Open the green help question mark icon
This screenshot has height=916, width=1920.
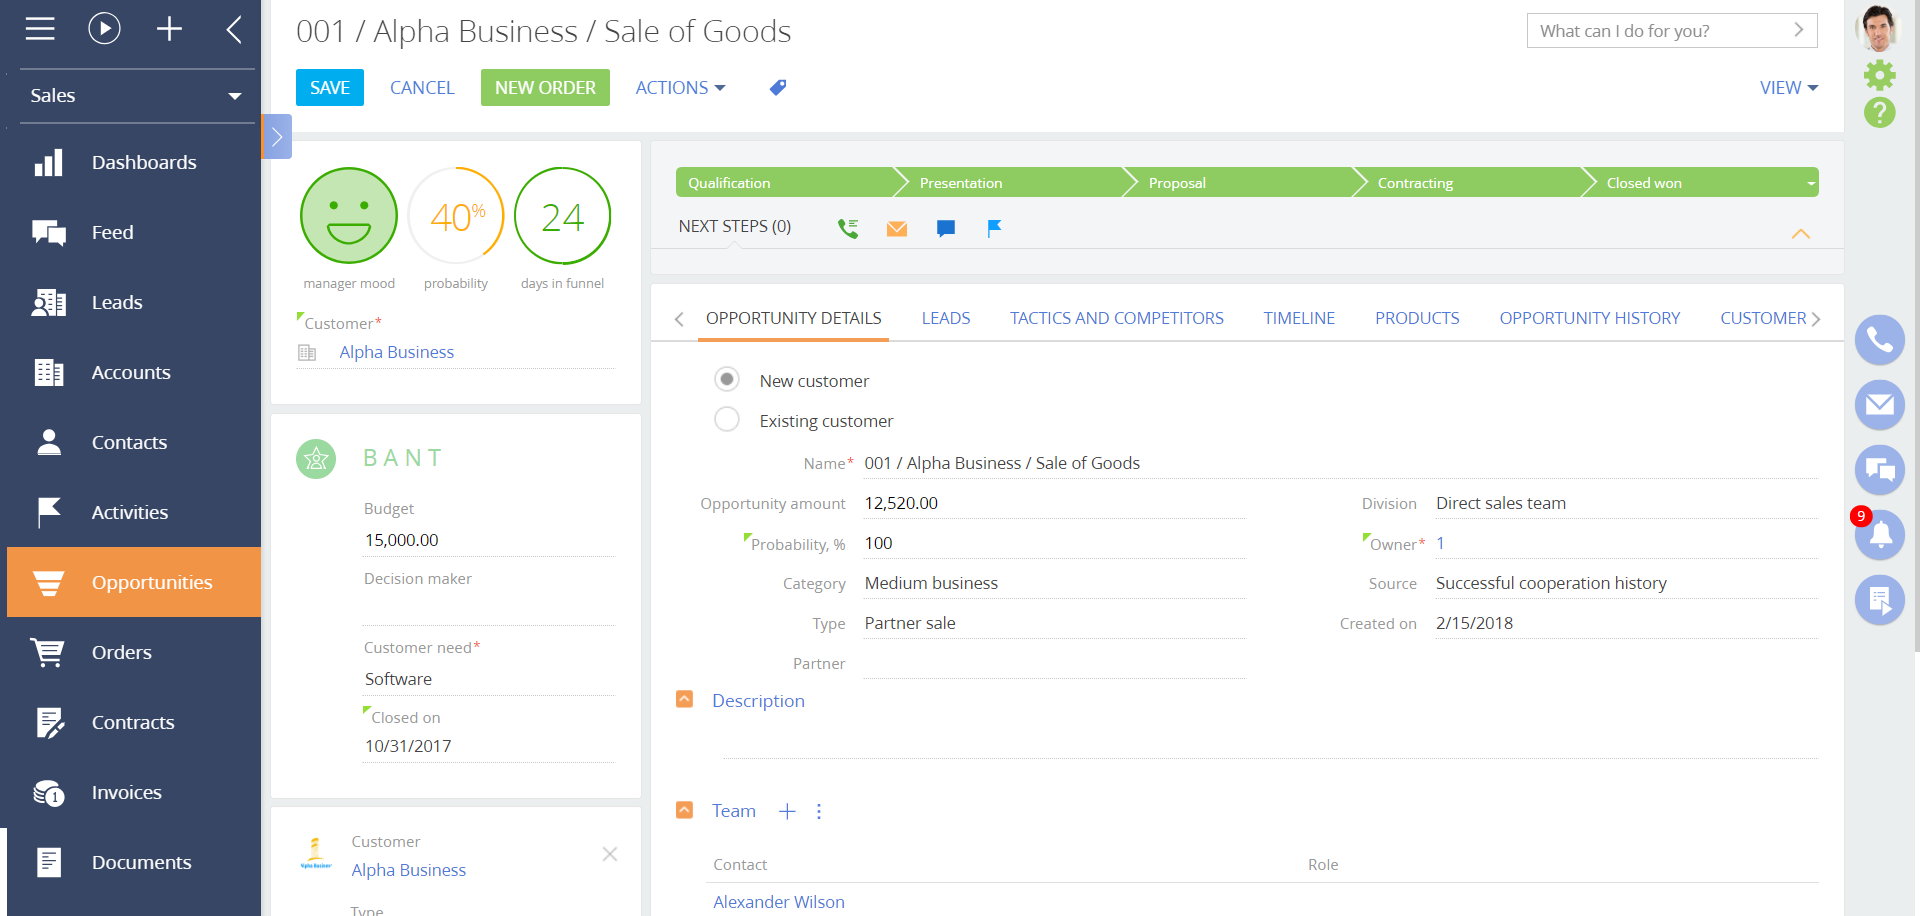tap(1879, 113)
